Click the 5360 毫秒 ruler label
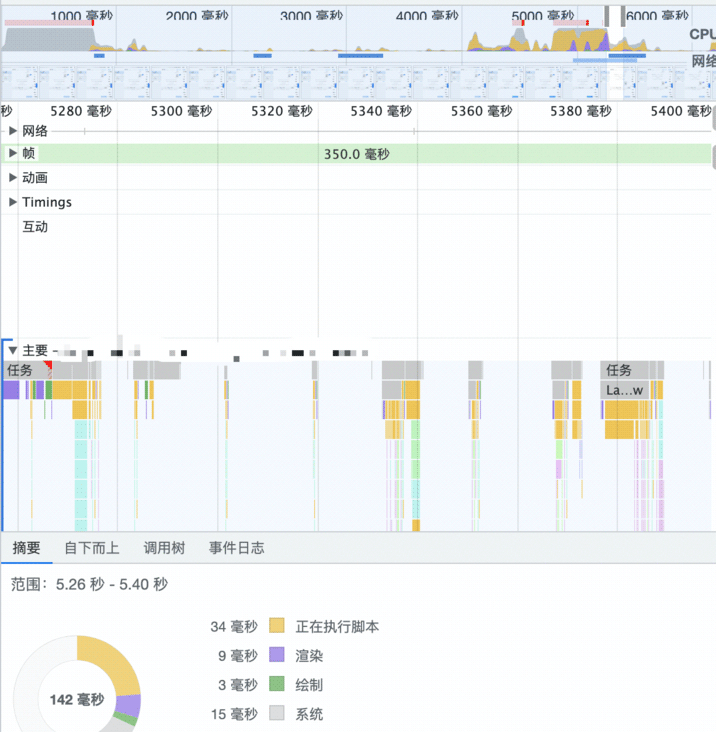716x732 pixels. click(481, 111)
